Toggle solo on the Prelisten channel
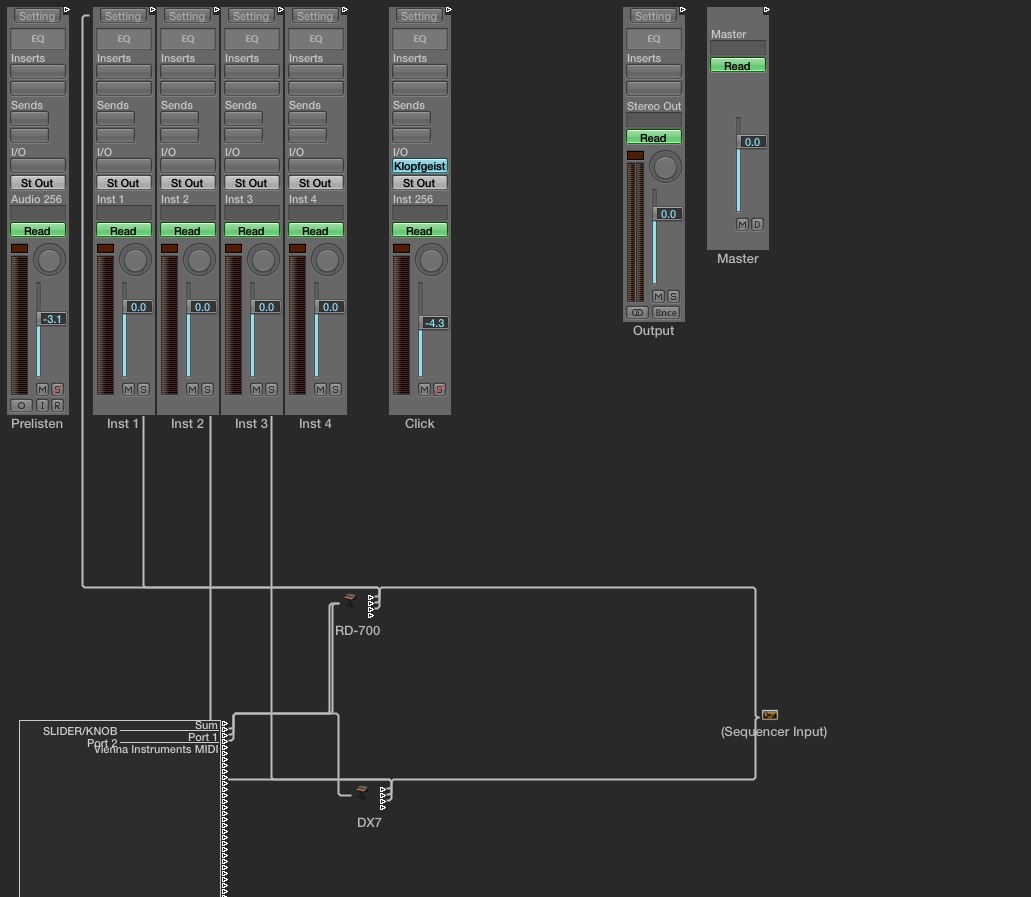The width and height of the screenshot is (1031, 897). (57, 389)
